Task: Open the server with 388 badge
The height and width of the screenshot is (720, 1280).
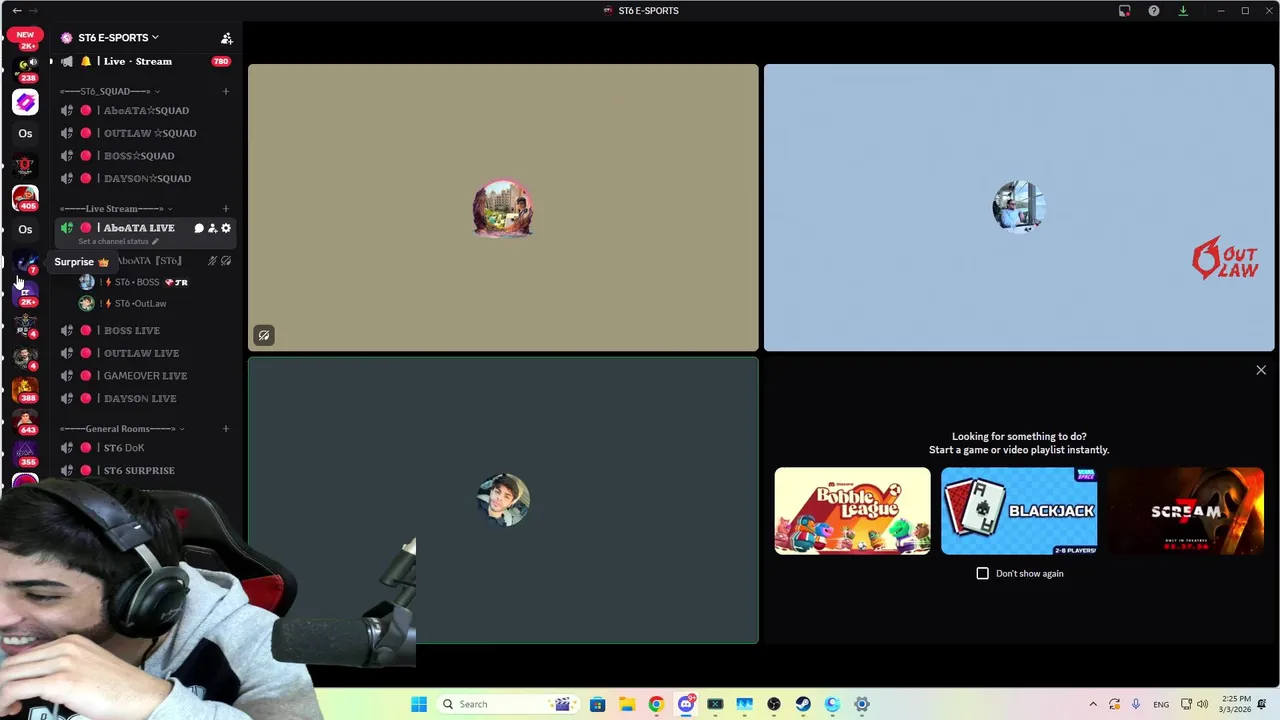Action: [x=25, y=388]
